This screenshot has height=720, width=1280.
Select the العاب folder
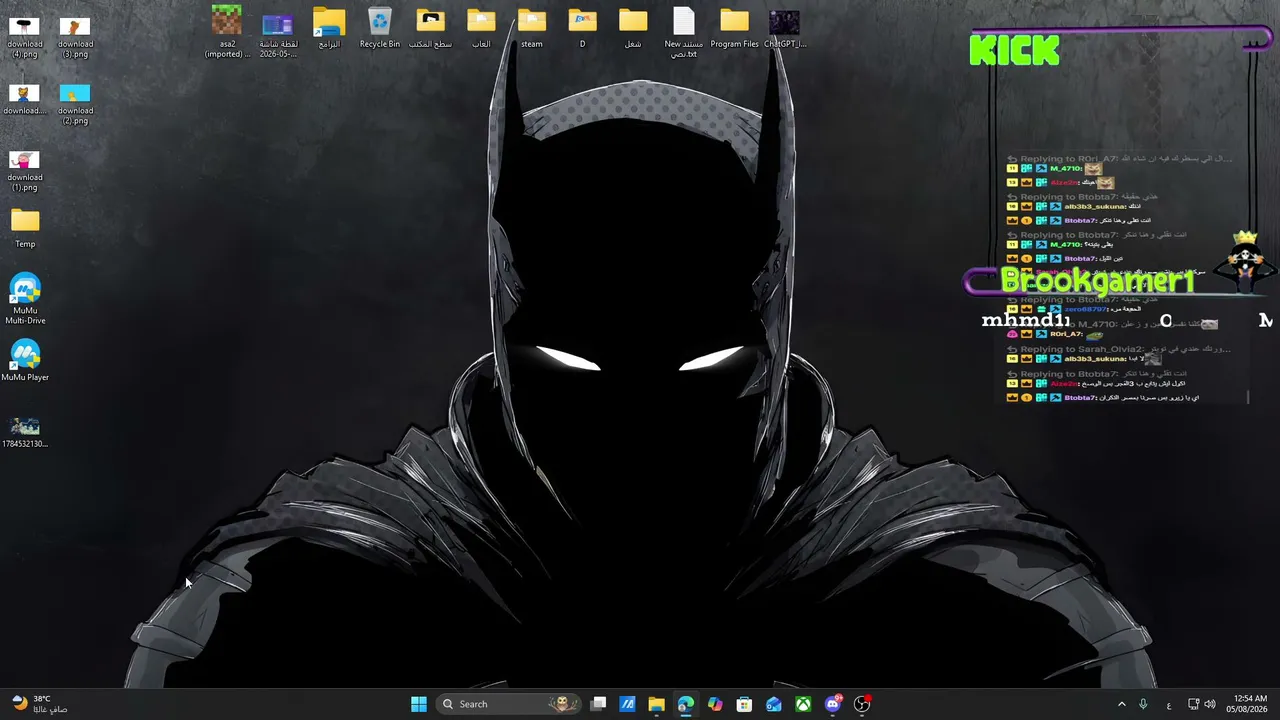(481, 28)
